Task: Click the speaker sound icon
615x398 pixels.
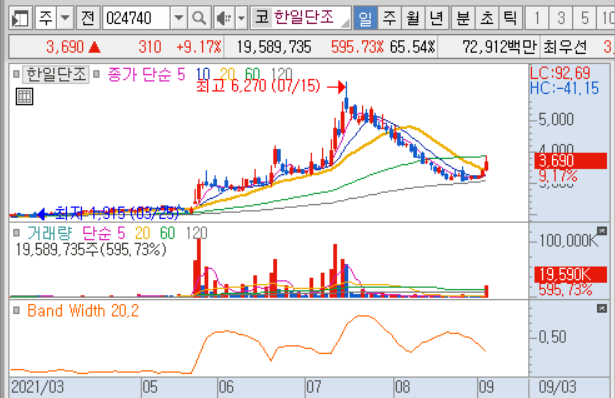Action: pyautogui.click(x=224, y=18)
